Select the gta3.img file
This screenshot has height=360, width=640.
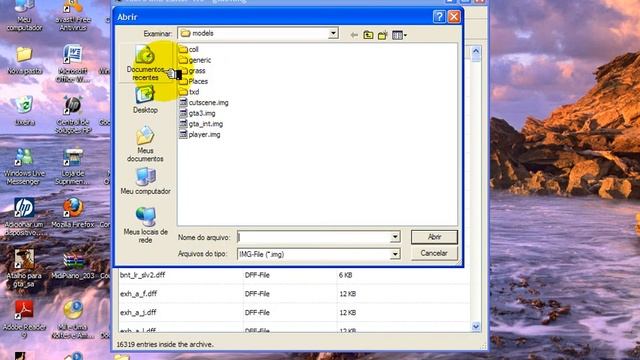tap(197, 113)
